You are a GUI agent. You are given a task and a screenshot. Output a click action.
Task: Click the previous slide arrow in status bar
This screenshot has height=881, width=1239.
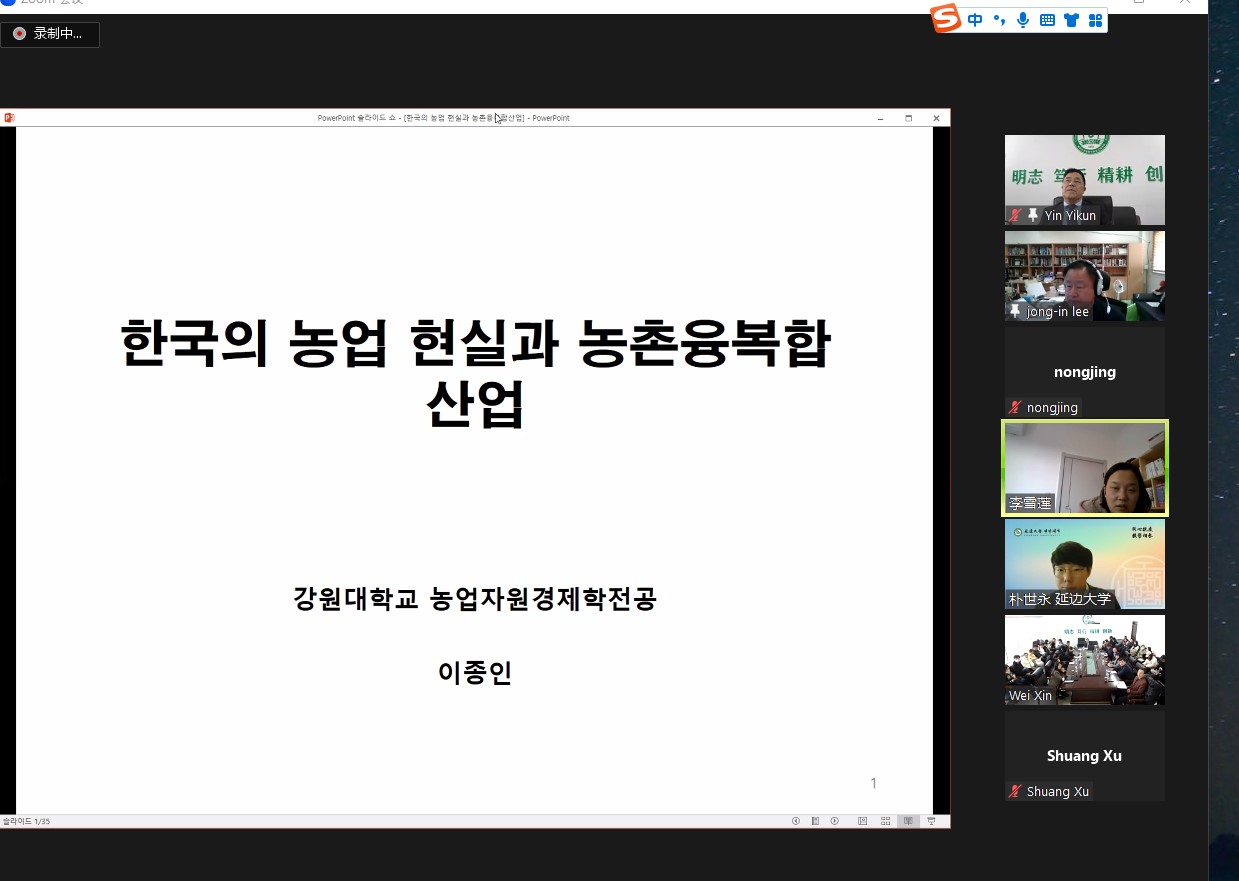796,821
